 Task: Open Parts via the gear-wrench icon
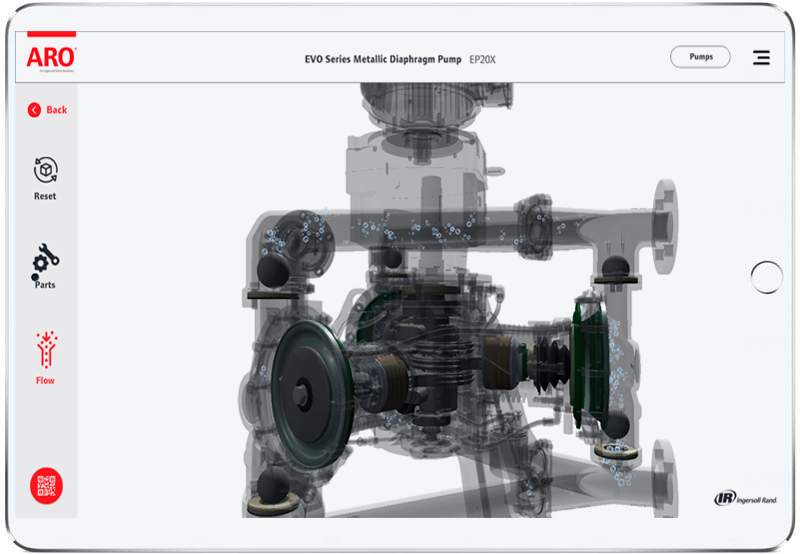coord(45,260)
